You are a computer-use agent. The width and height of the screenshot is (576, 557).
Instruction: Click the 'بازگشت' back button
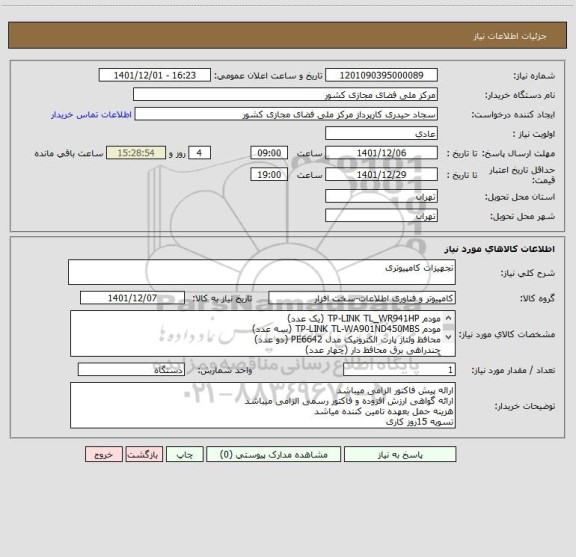click(144, 454)
